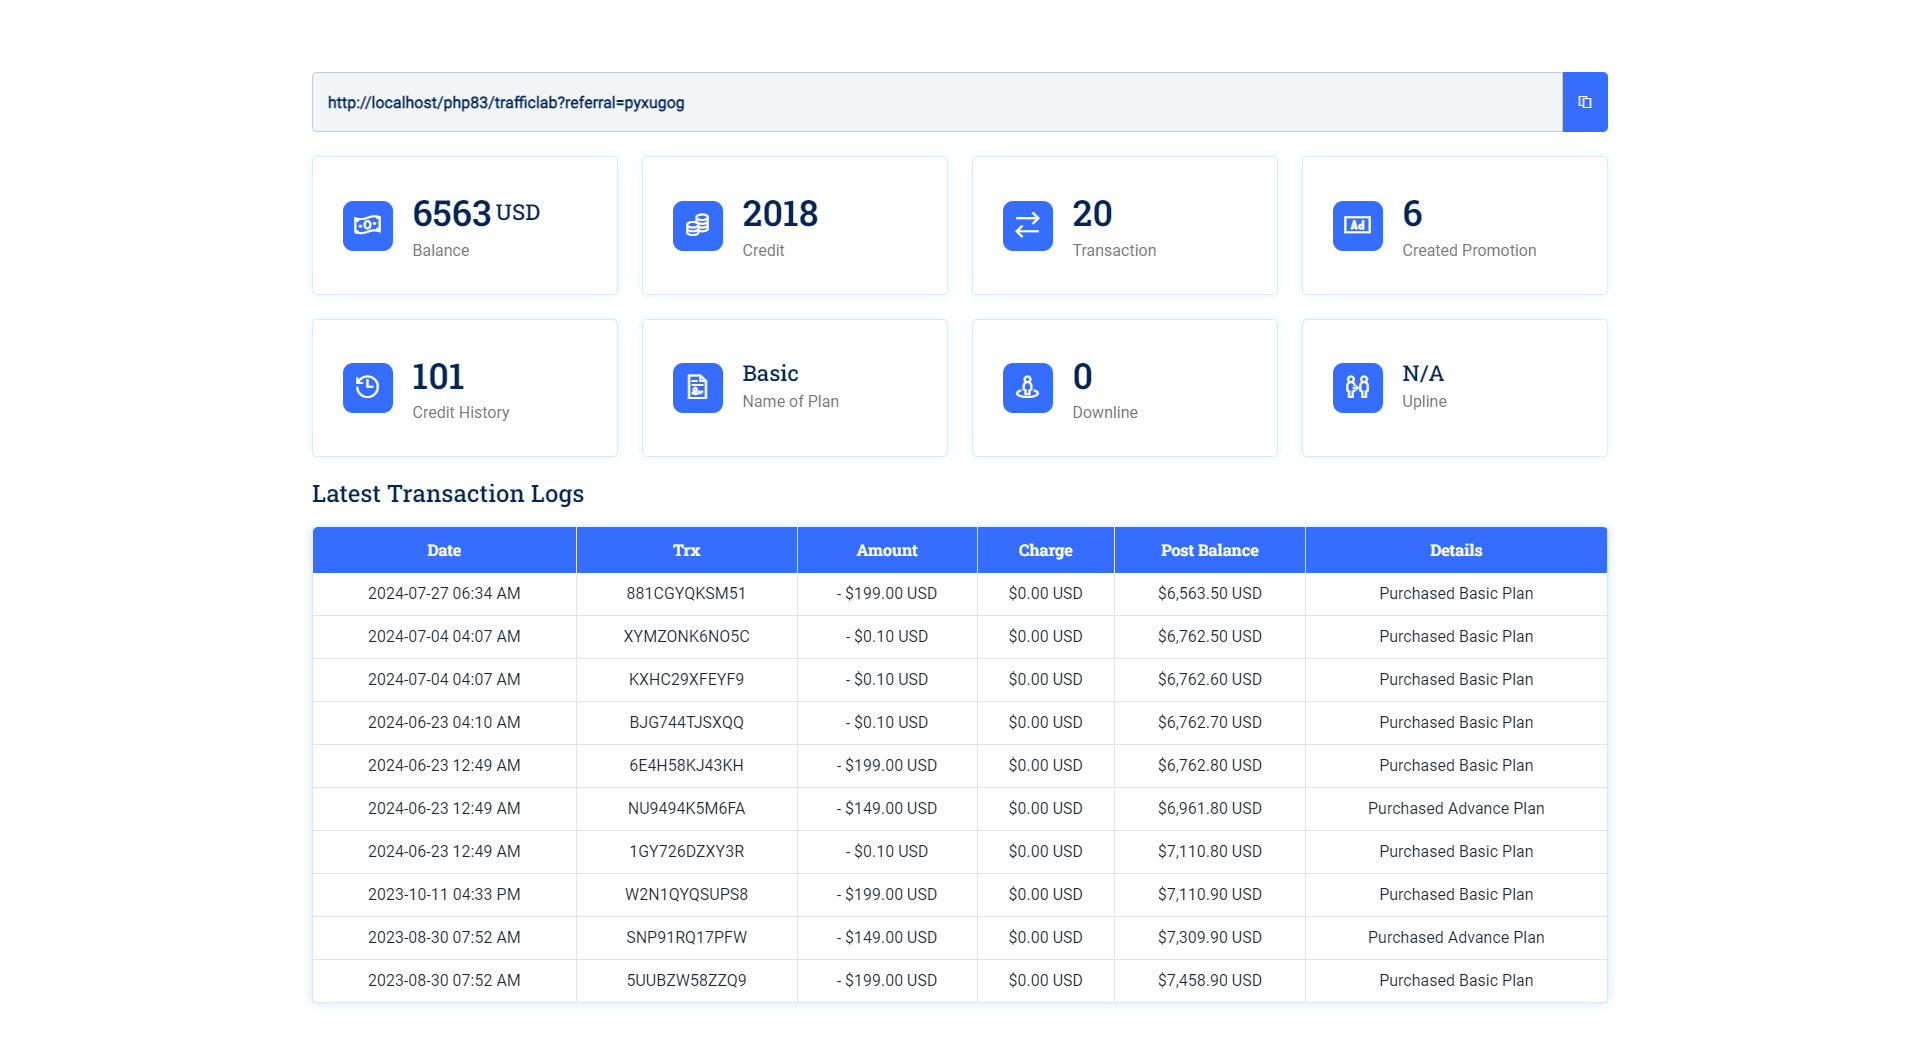Click Purchased Advance Plan for NU9494K5M6FA row
The height and width of the screenshot is (1054, 1920).
pos(1456,809)
